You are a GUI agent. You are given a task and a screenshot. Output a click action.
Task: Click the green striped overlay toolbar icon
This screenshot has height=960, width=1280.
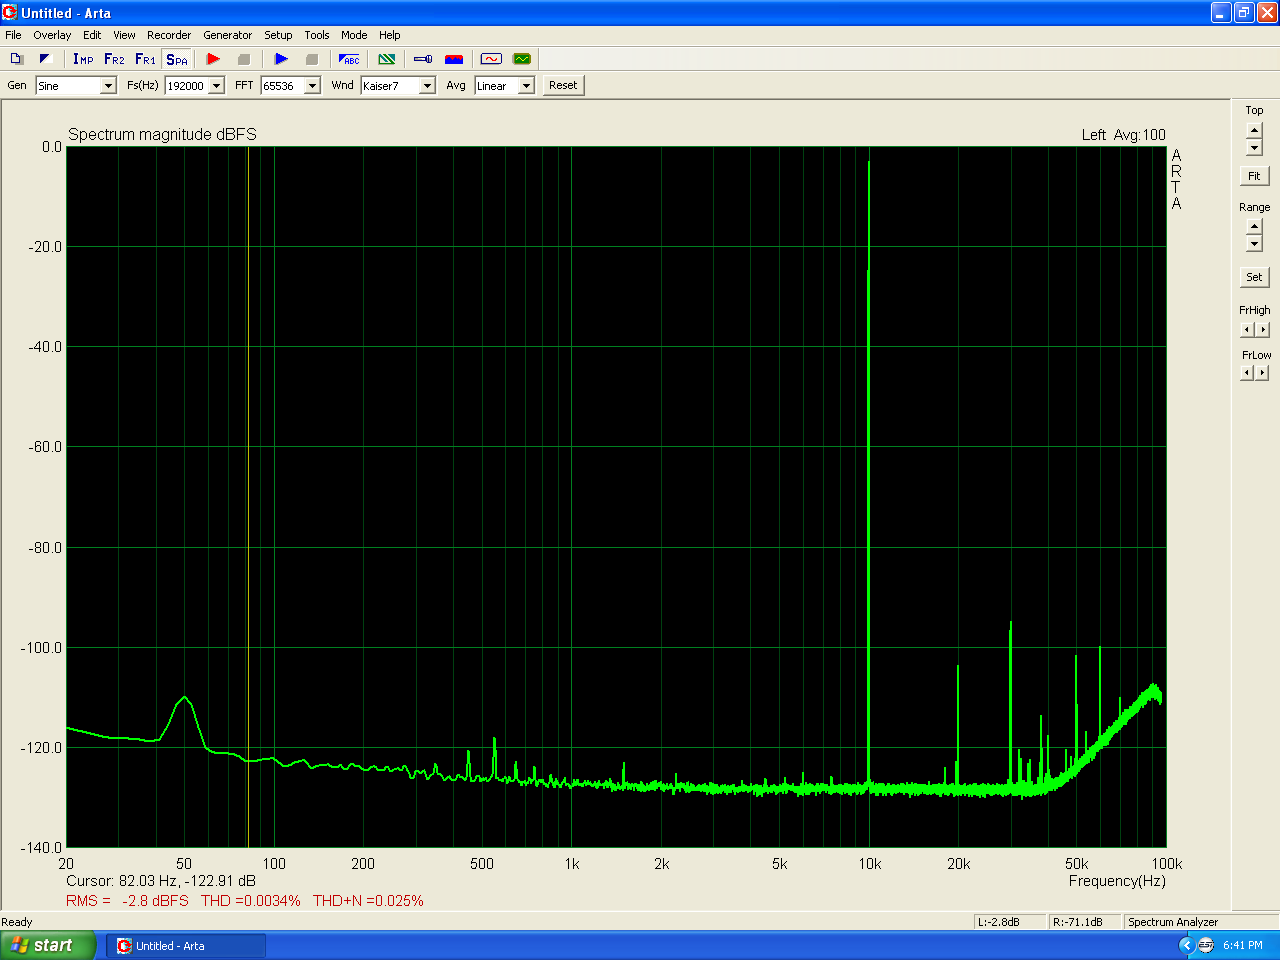click(387, 59)
